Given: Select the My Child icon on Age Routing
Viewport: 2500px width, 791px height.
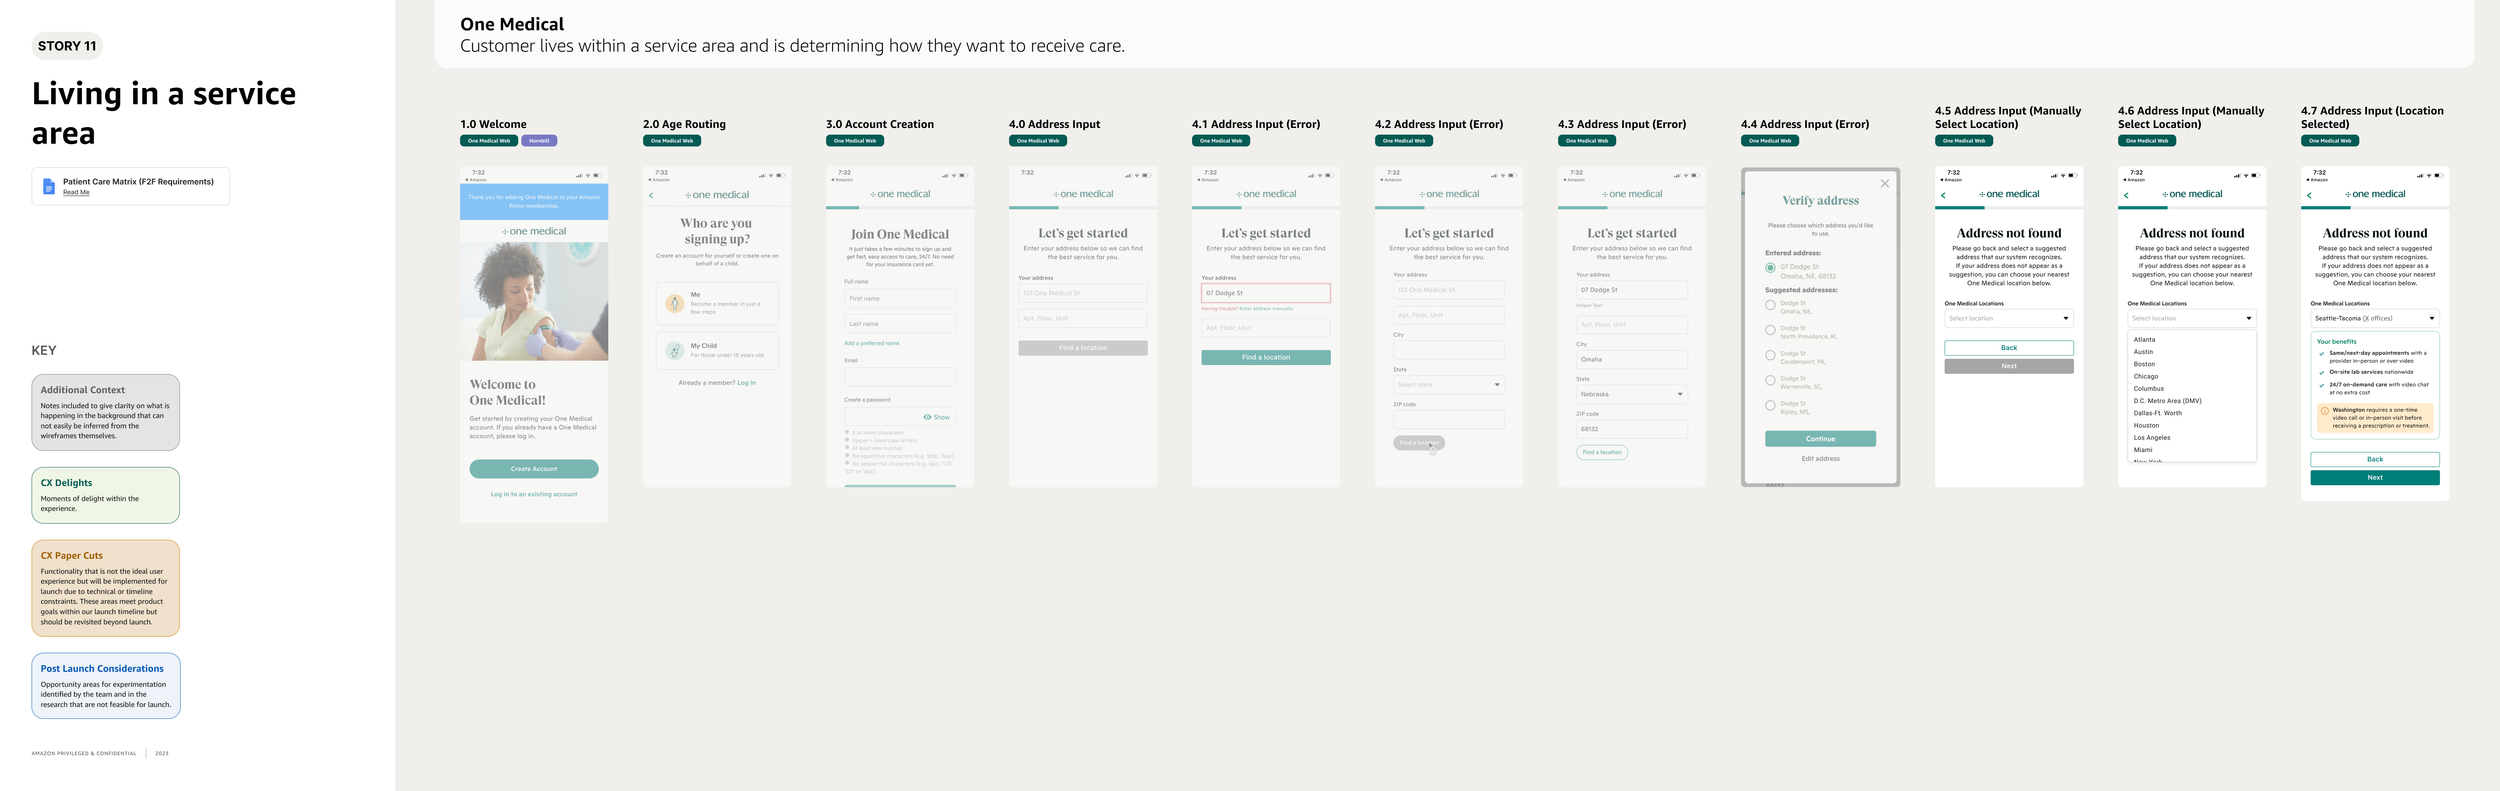Looking at the screenshot, I should pyautogui.click(x=675, y=351).
